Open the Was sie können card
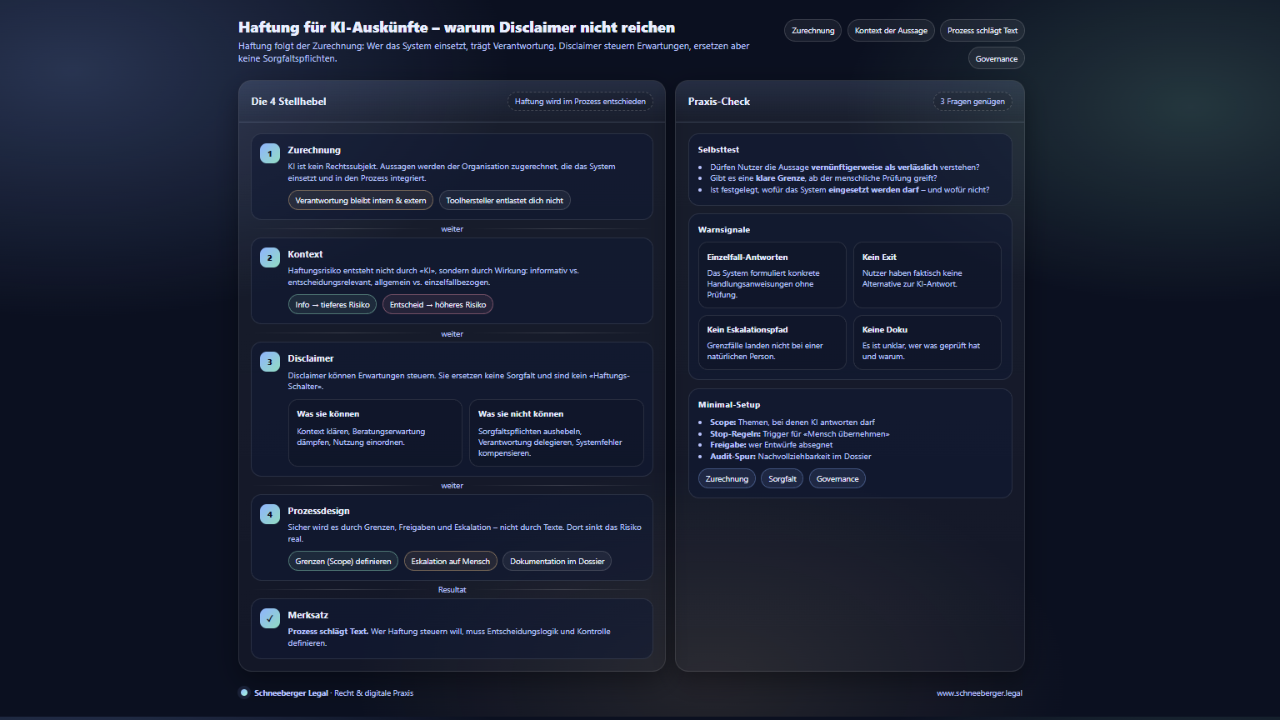Viewport: 1280px width, 720px height. click(x=375, y=433)
